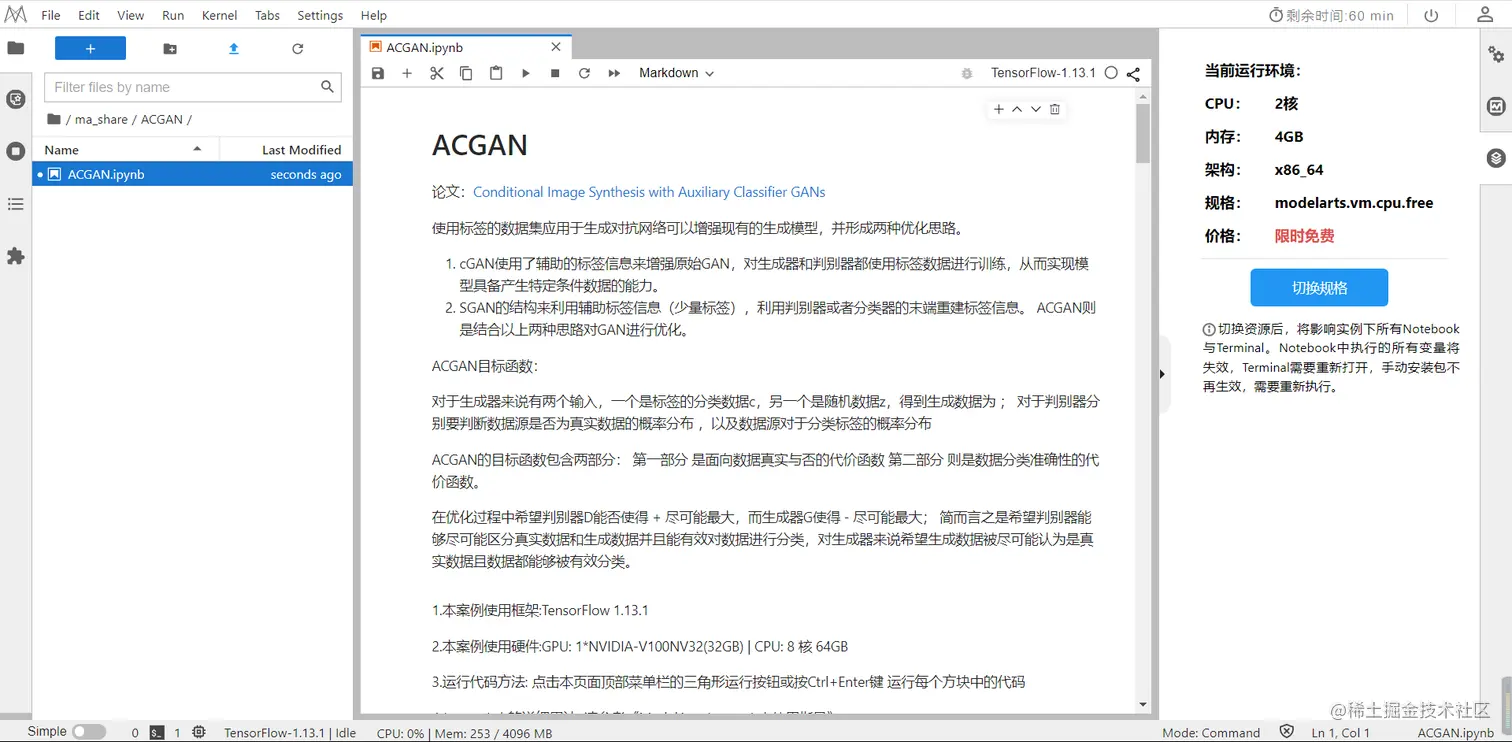Viewport: 1512px width, 742px height.
Task: Click the user account icon
Action: pos(1486,15)
